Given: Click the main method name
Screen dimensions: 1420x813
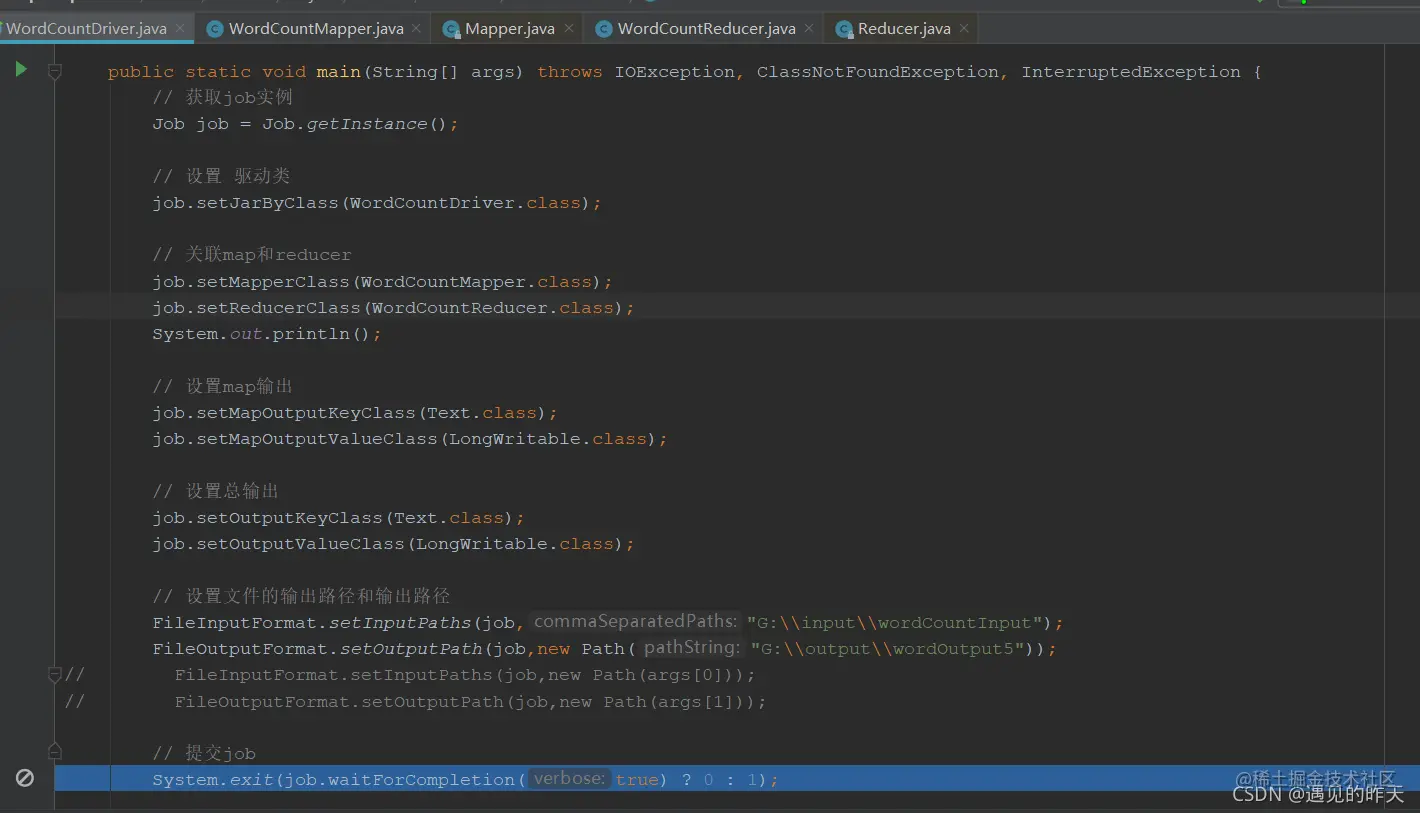Looking at the screenshot, I should click(x=338, y=72).
